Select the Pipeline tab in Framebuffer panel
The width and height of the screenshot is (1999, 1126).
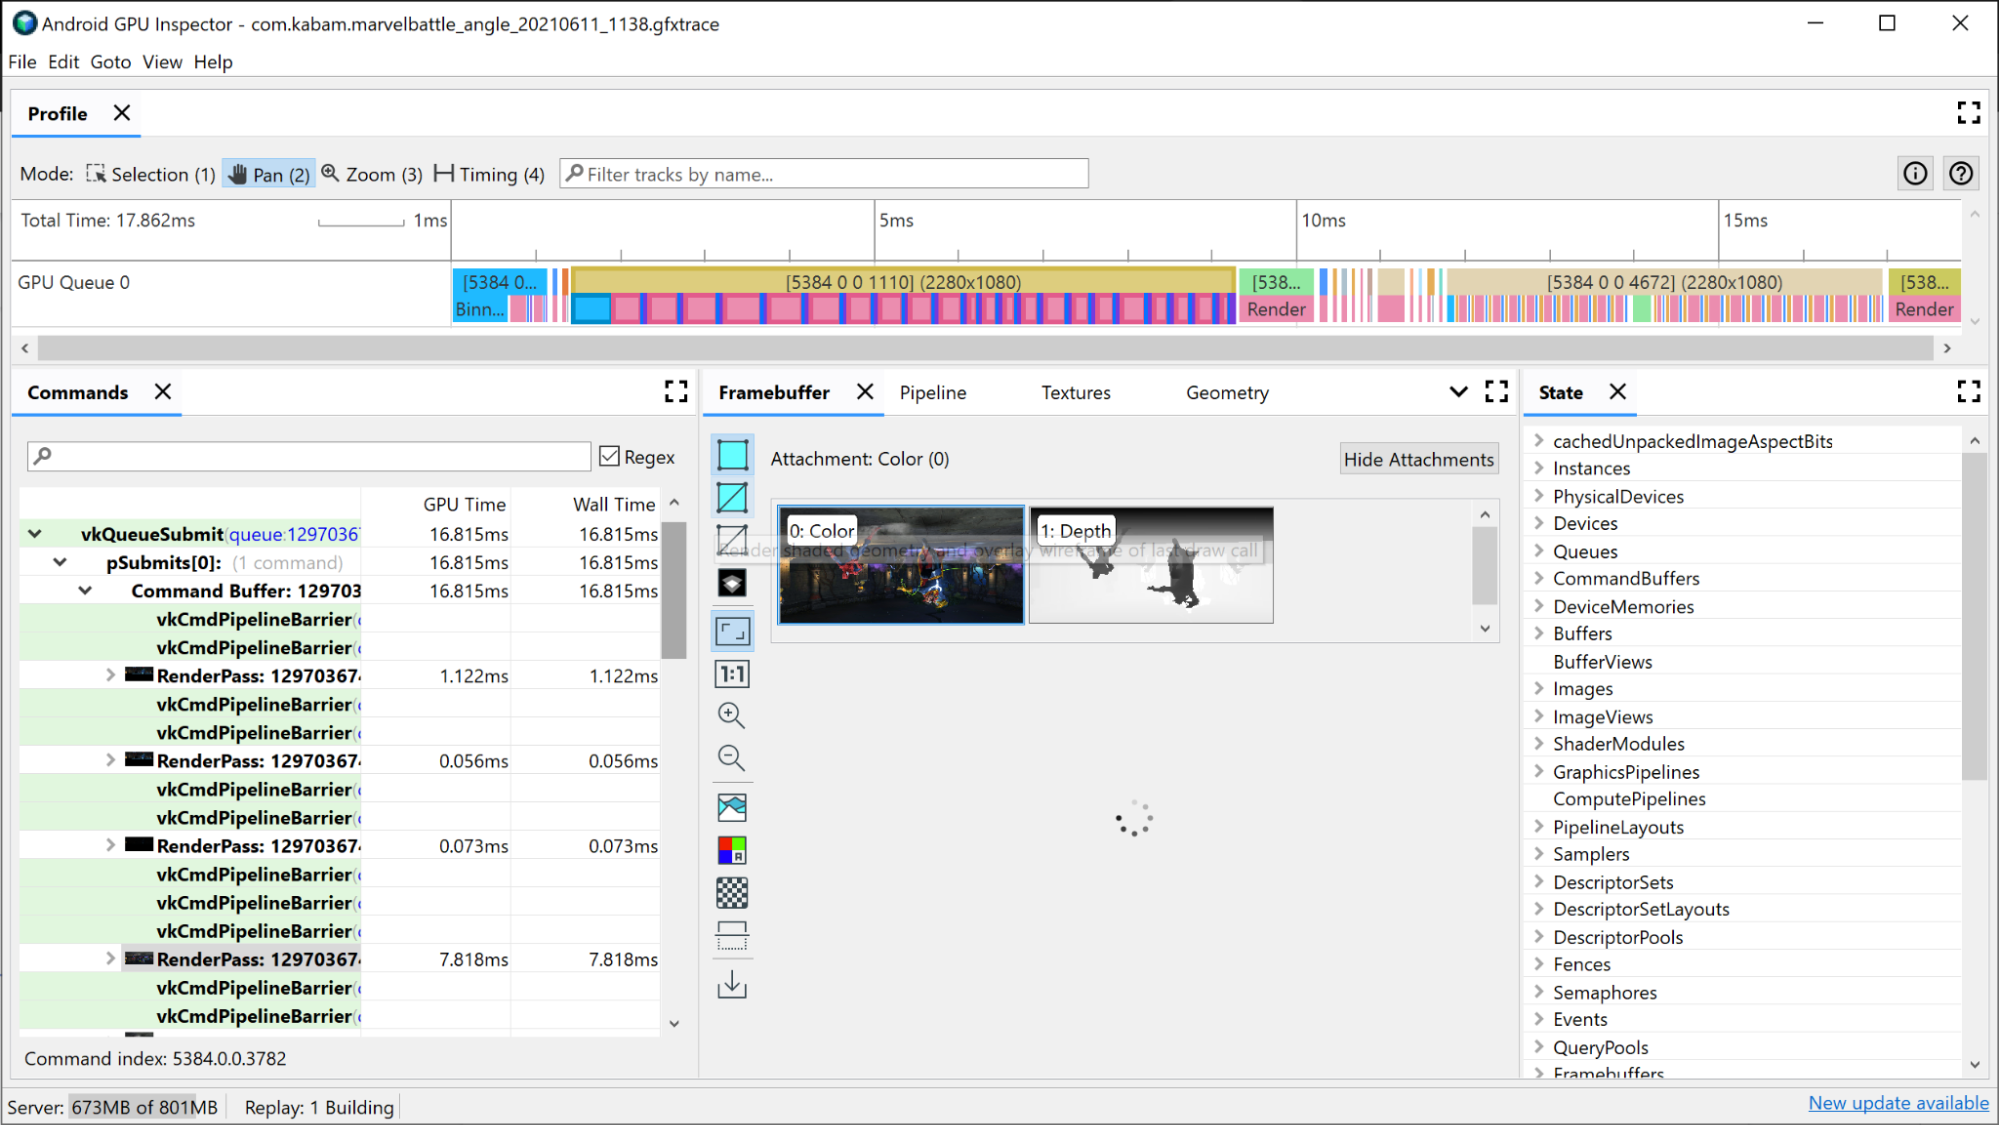pyautogui.click(x=934, y=393)
